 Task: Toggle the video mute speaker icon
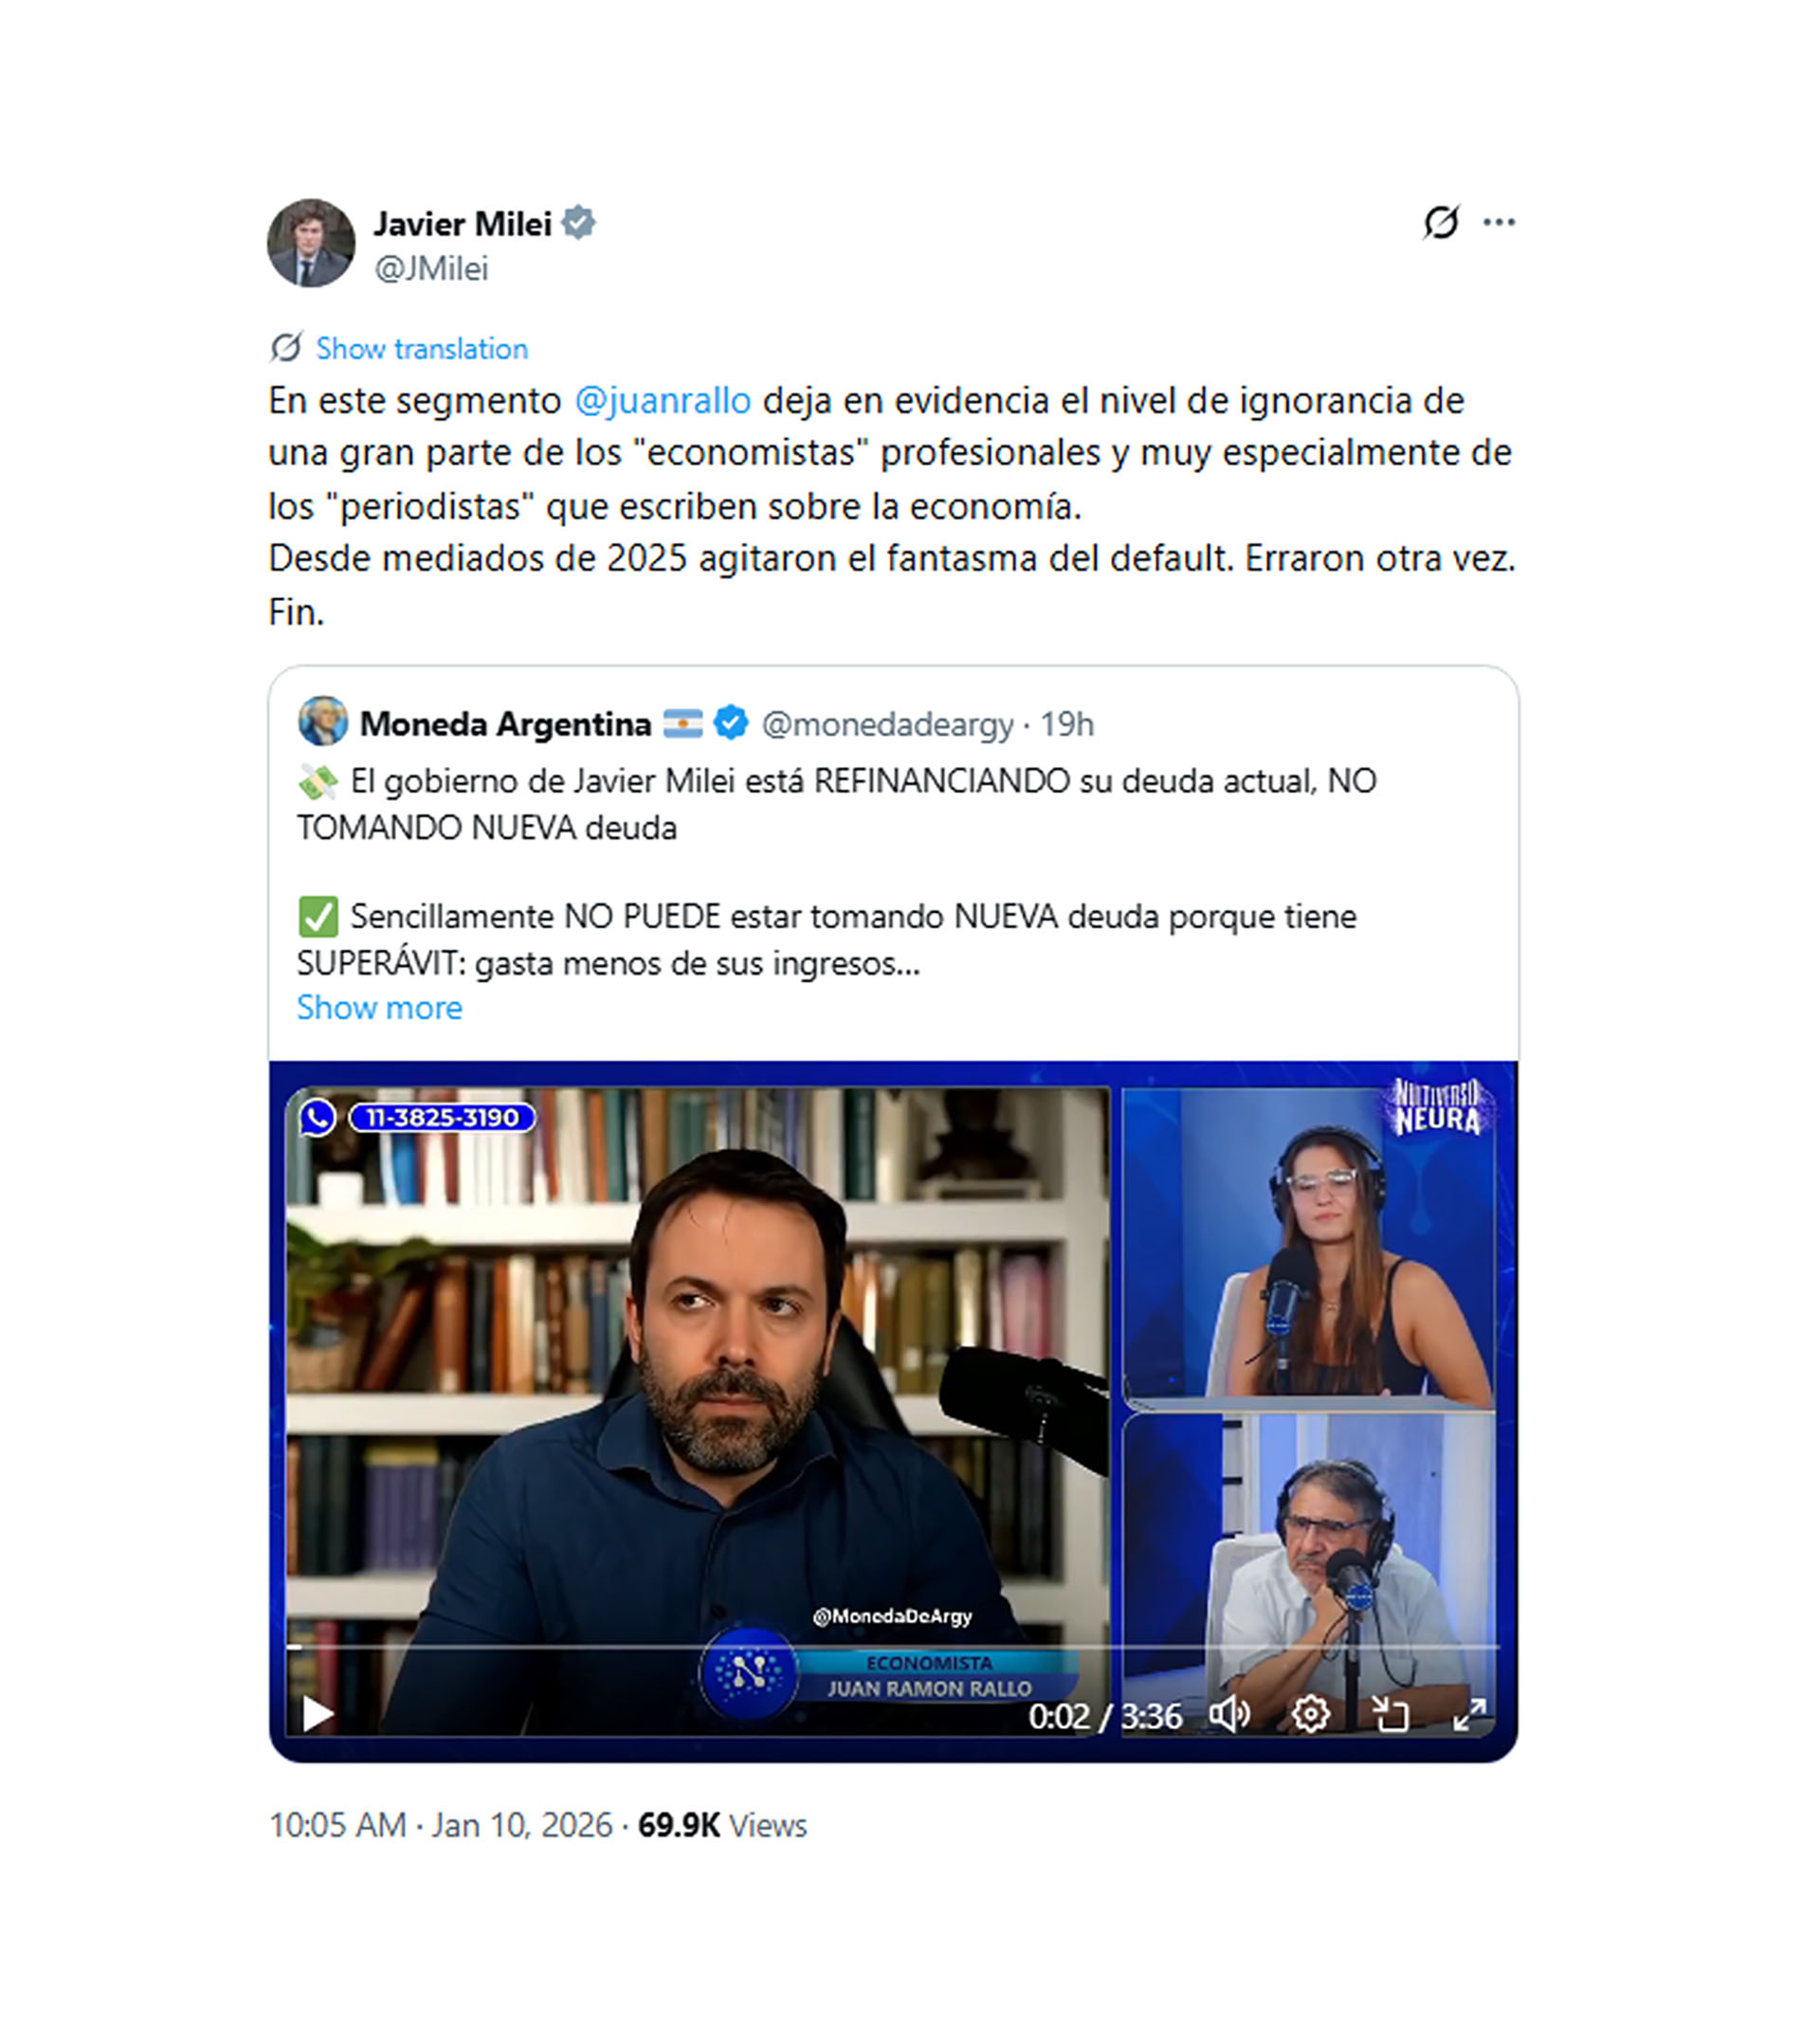point(1230,1716)
